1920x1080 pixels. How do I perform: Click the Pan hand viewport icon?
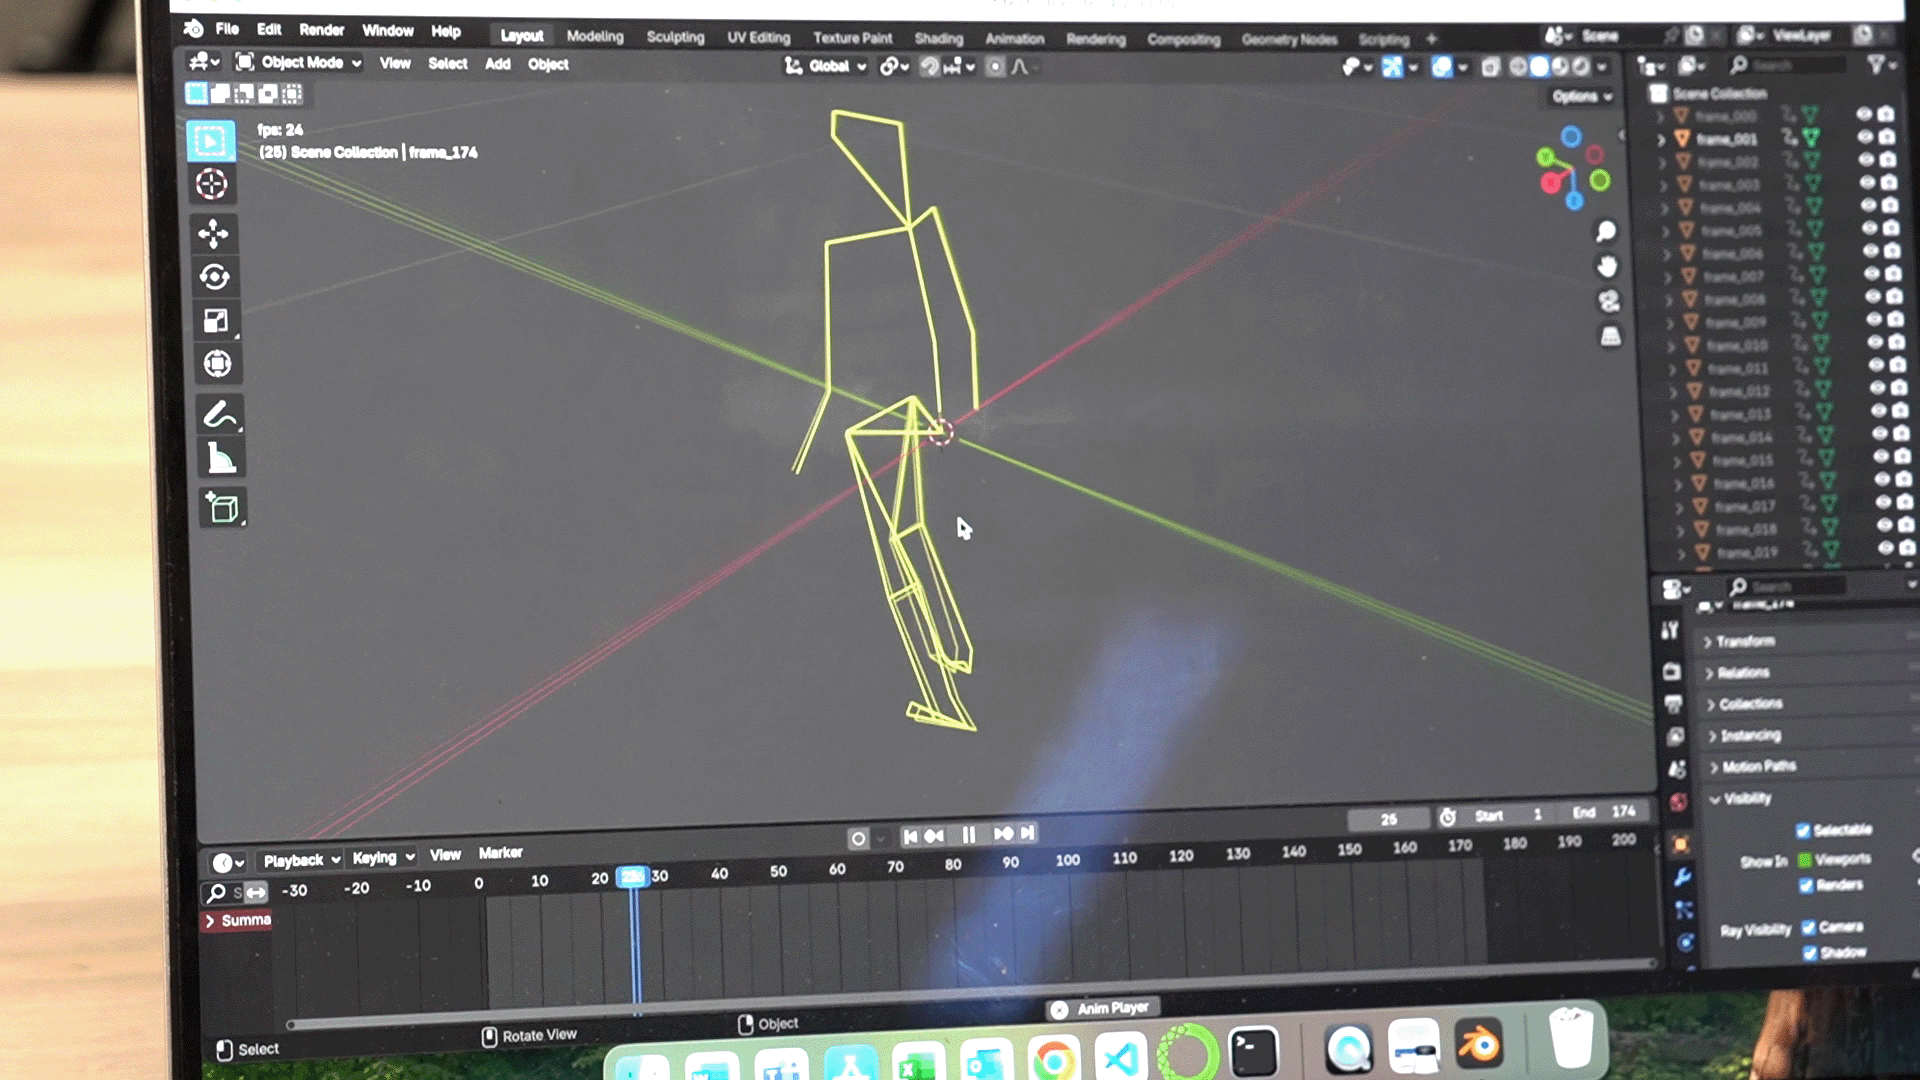[x=1607, y=266]
